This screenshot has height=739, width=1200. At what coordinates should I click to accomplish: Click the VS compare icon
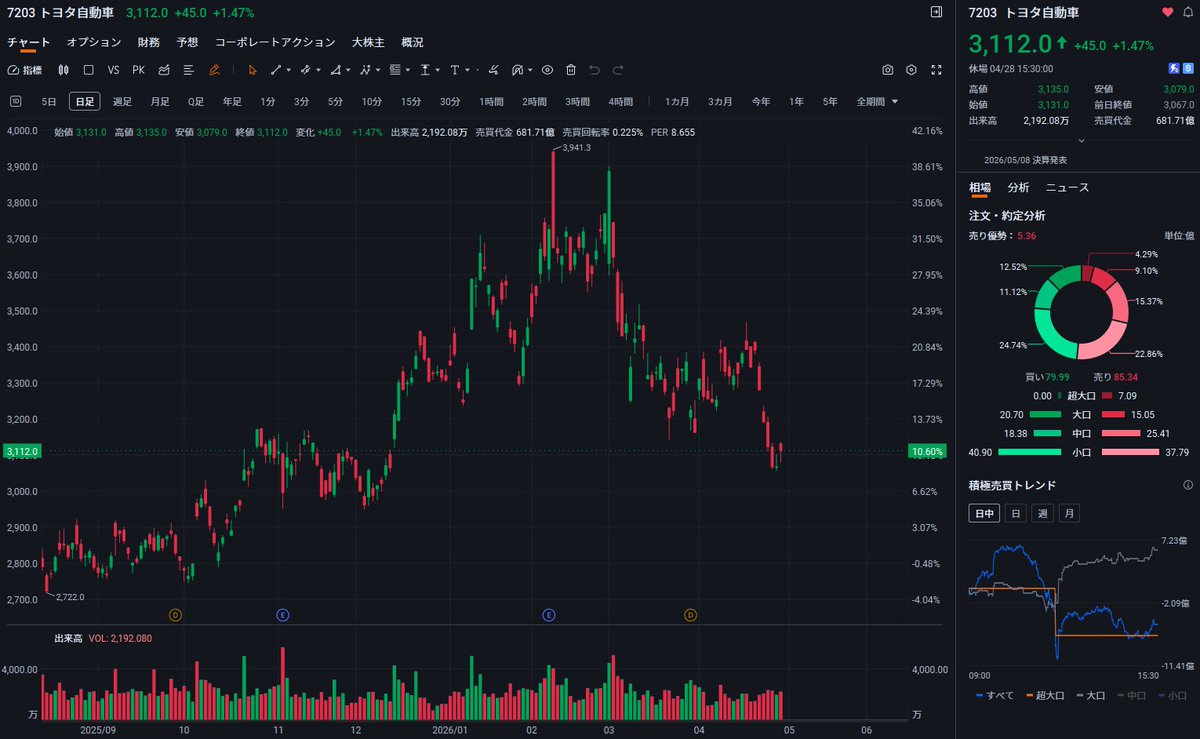tap(113, 70)
